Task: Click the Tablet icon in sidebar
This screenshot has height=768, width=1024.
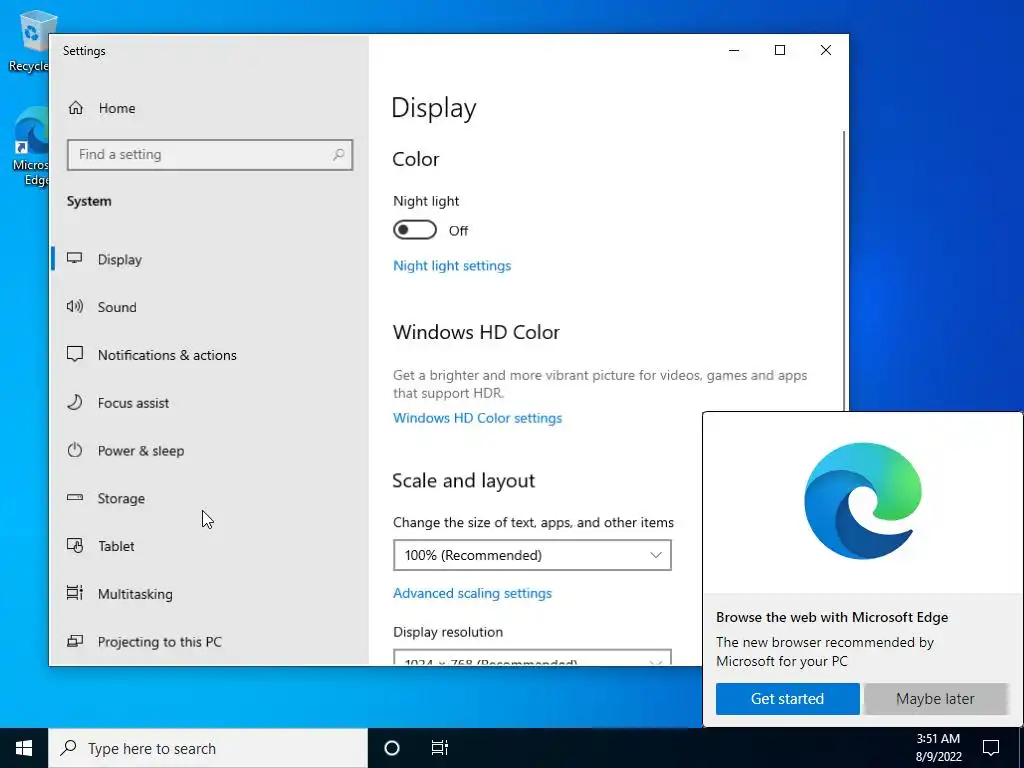Action: point(75,545)
